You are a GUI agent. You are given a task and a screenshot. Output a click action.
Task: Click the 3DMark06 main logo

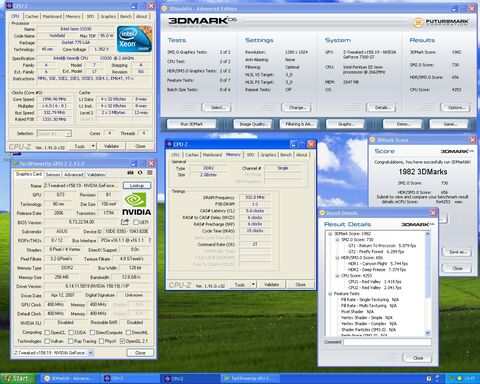pos(202,21)
